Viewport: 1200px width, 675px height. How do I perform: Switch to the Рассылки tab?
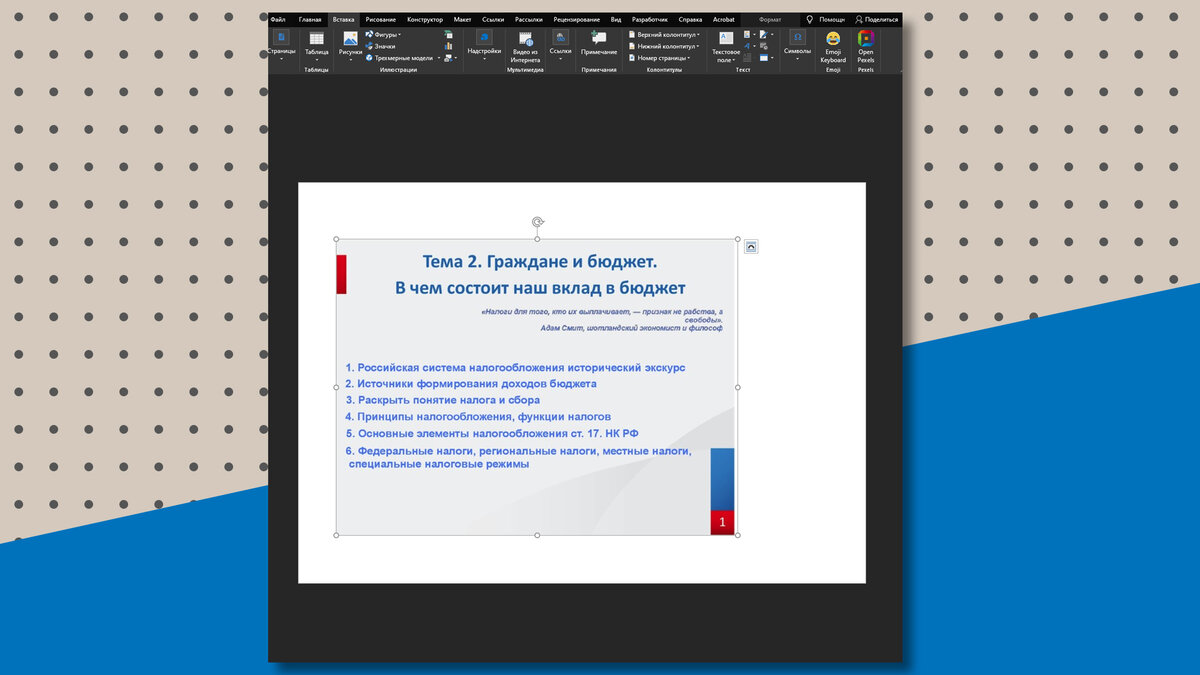[x=529, y=19]
